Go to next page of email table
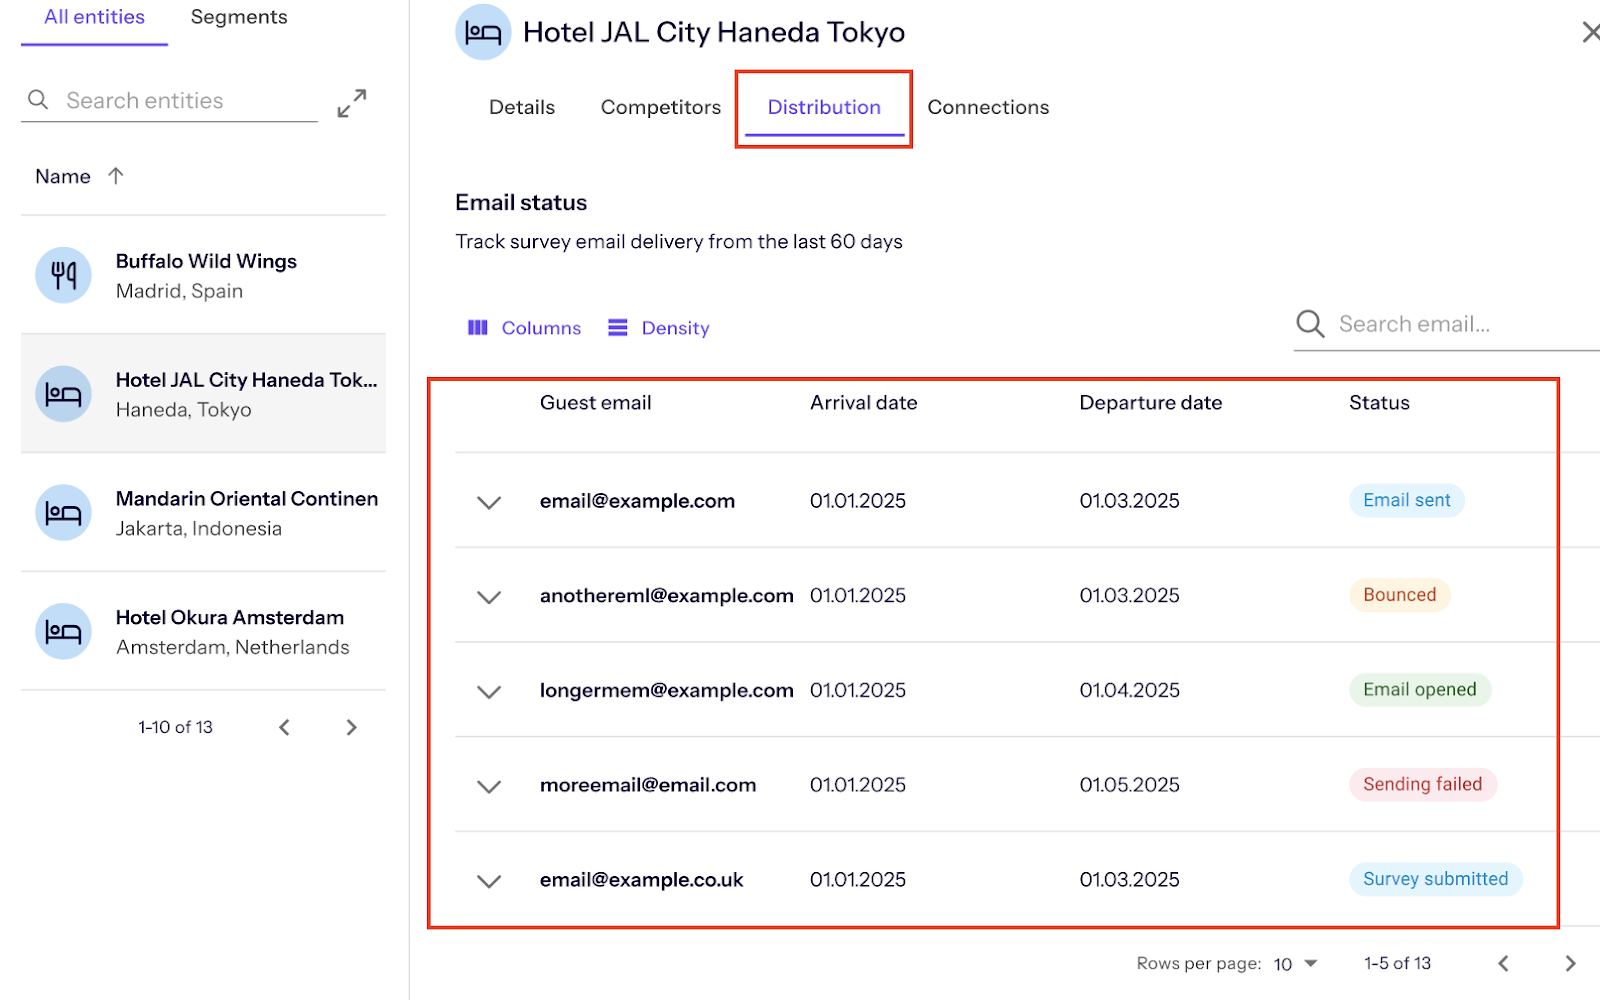Image resolution: width=1600 pixels, height=1000 pixels. [x=1570, y=963]
